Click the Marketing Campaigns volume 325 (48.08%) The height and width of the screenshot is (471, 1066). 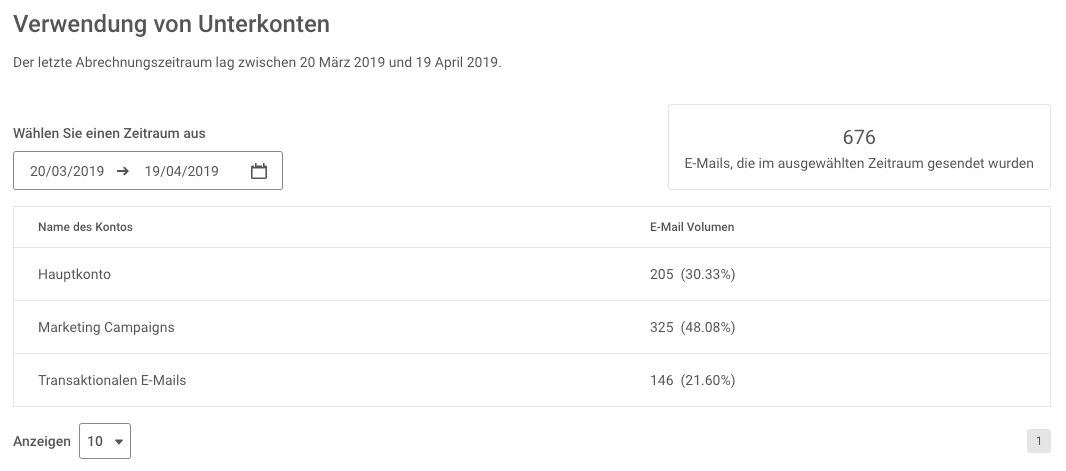click(x=692, y=328)
